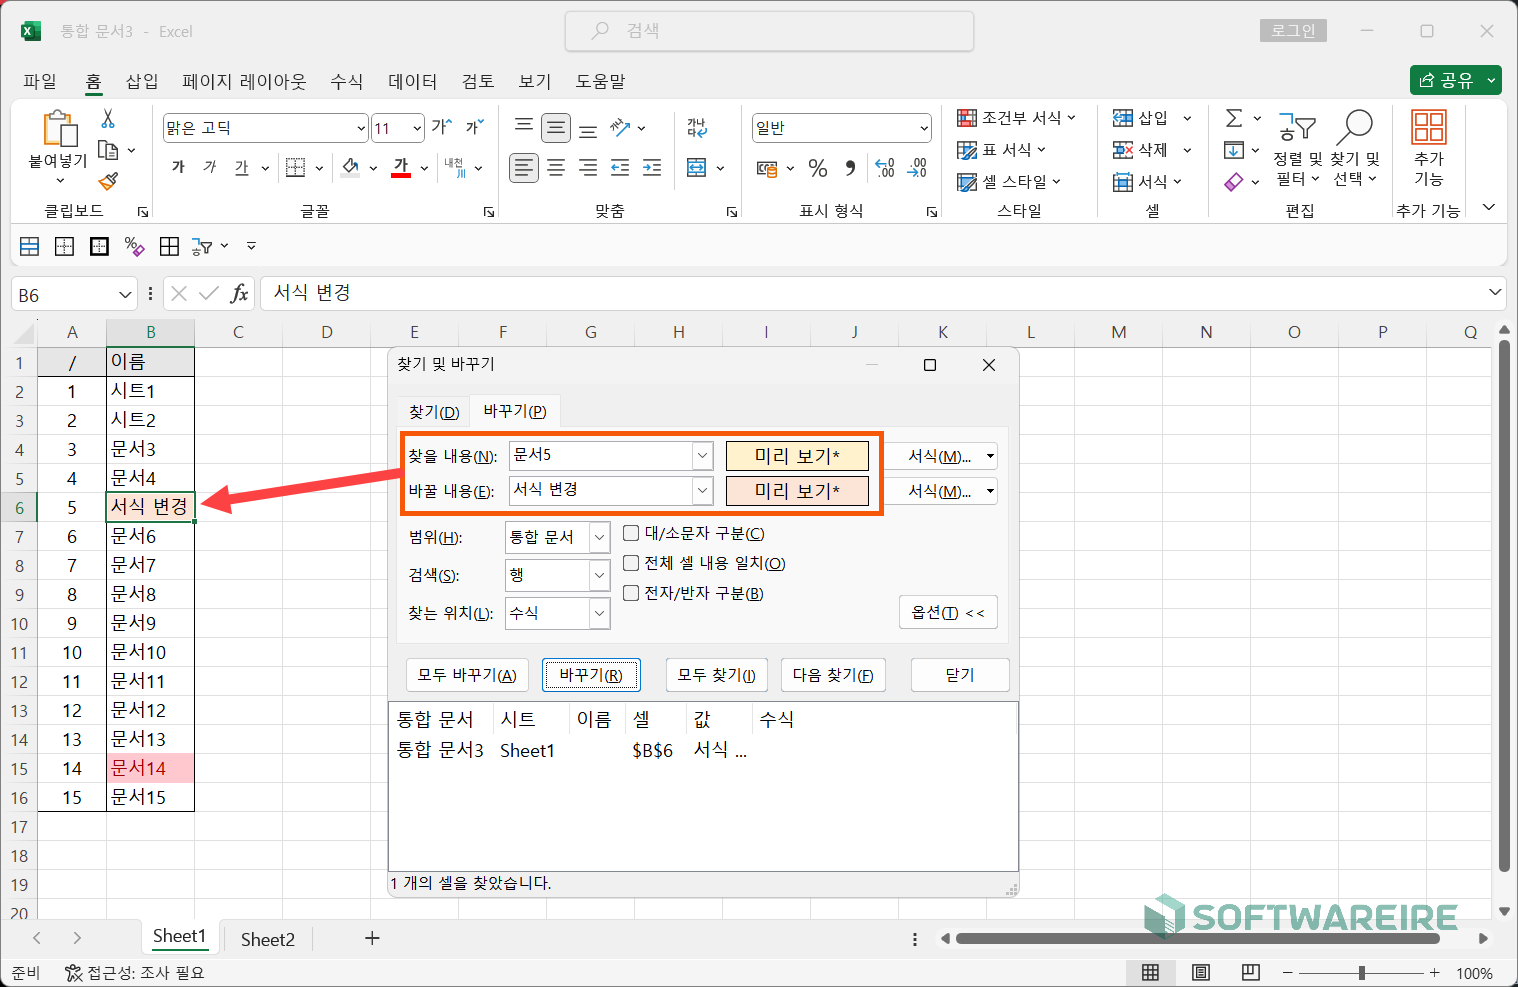1518x987 pixels.
Task: Expand the find what history dropdown
Action: click(703, 456)
